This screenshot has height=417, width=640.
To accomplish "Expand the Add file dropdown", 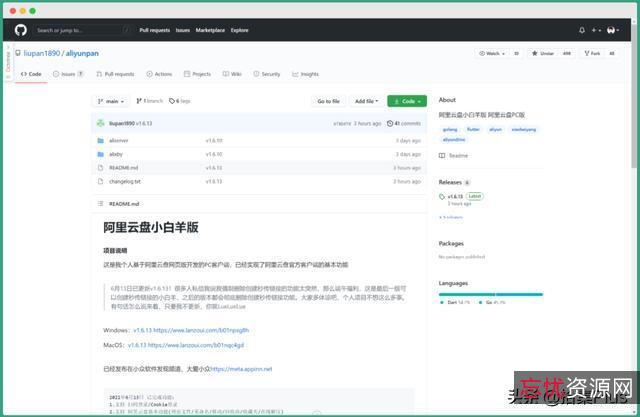I will click(x=367, y=101).
